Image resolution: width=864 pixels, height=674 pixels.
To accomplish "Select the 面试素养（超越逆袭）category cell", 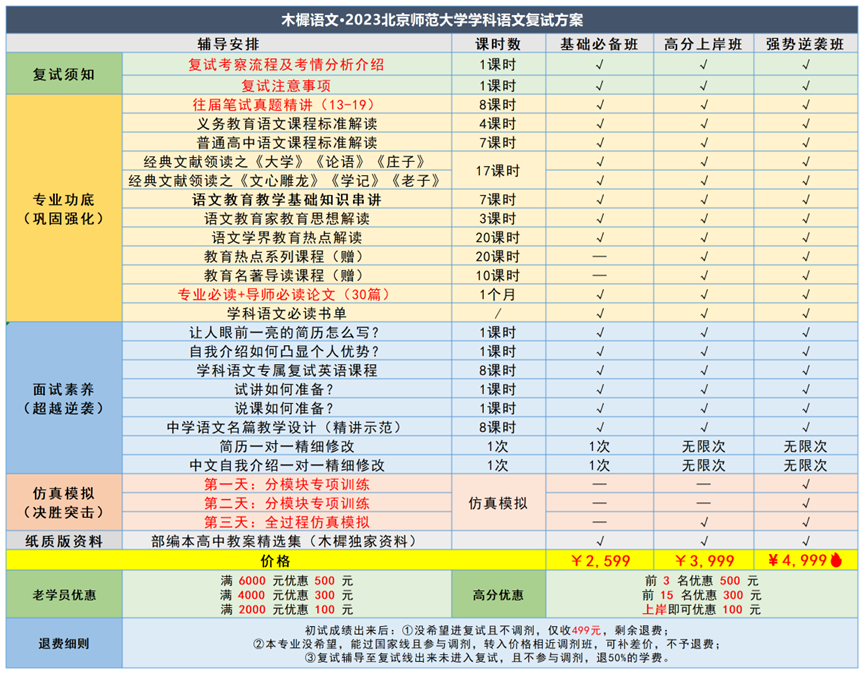I will tap(64, 398).
